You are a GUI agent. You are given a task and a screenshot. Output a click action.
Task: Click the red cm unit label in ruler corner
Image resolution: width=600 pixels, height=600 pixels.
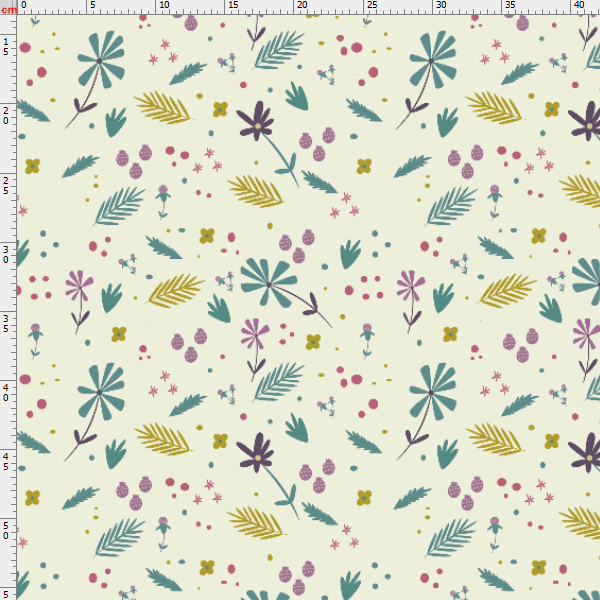click(x=8, y=10)
